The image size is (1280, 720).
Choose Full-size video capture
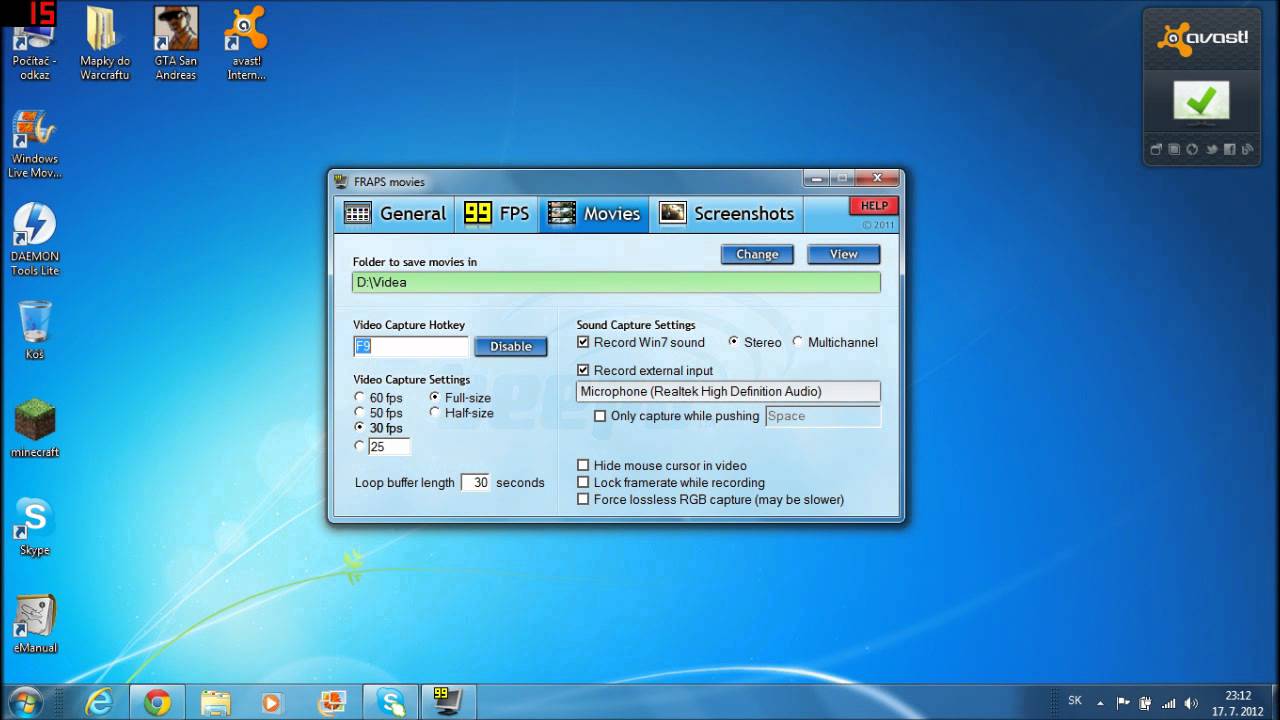460,398
